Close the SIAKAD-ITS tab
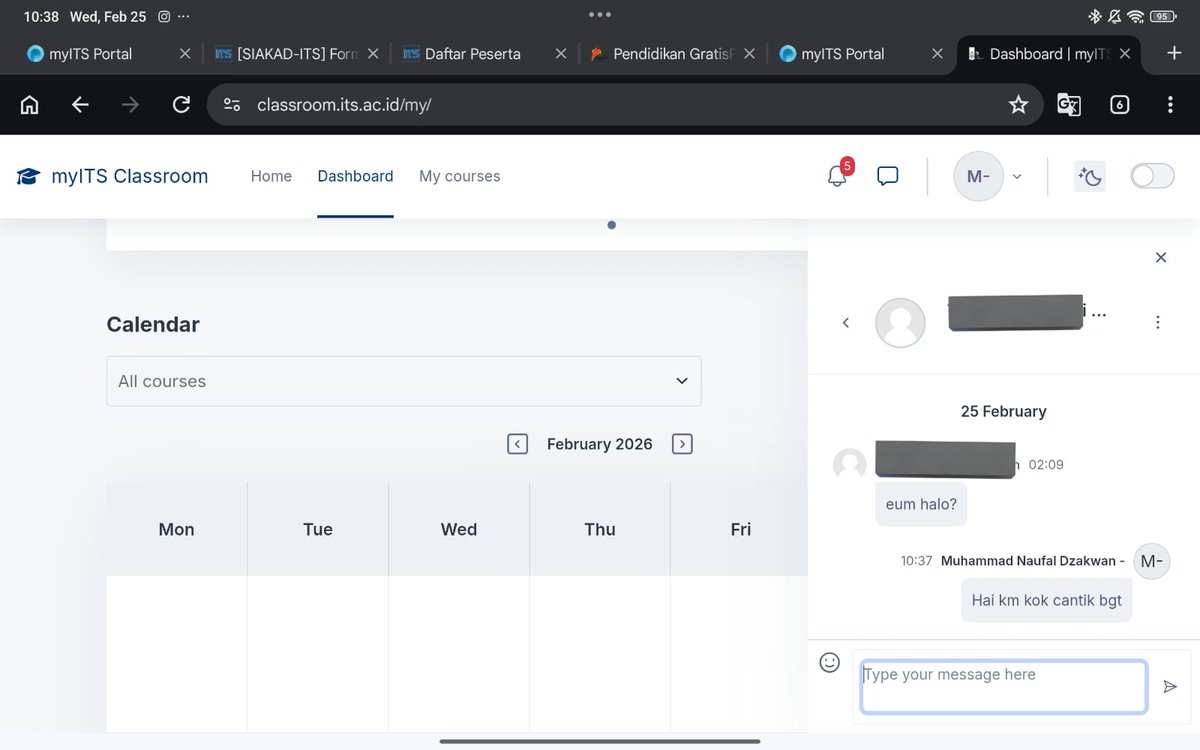The width and height of the screenshot is (1200, 750). pyautogui.click(x=373, y=54)
